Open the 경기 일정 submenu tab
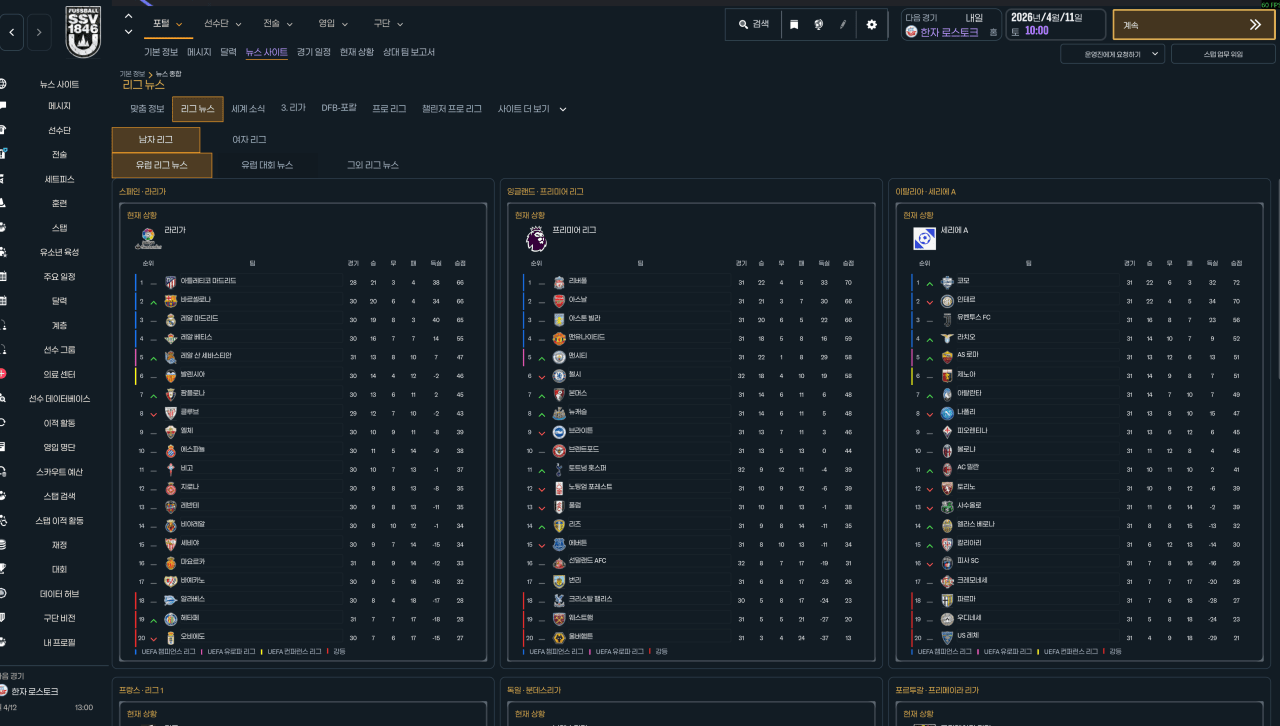1280x726 pixels. (x=314, y=52)
